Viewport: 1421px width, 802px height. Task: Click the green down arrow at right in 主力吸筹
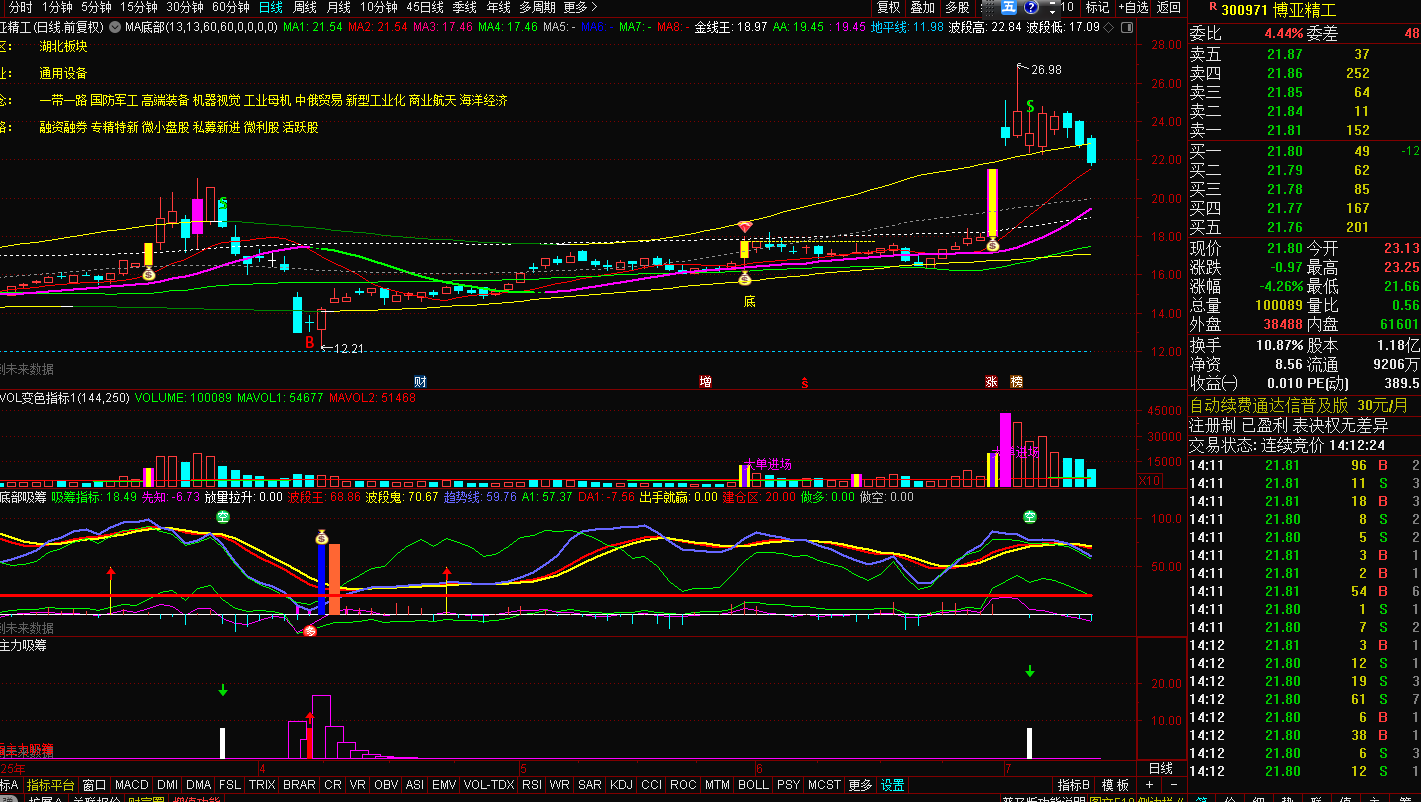[1030, 671]
